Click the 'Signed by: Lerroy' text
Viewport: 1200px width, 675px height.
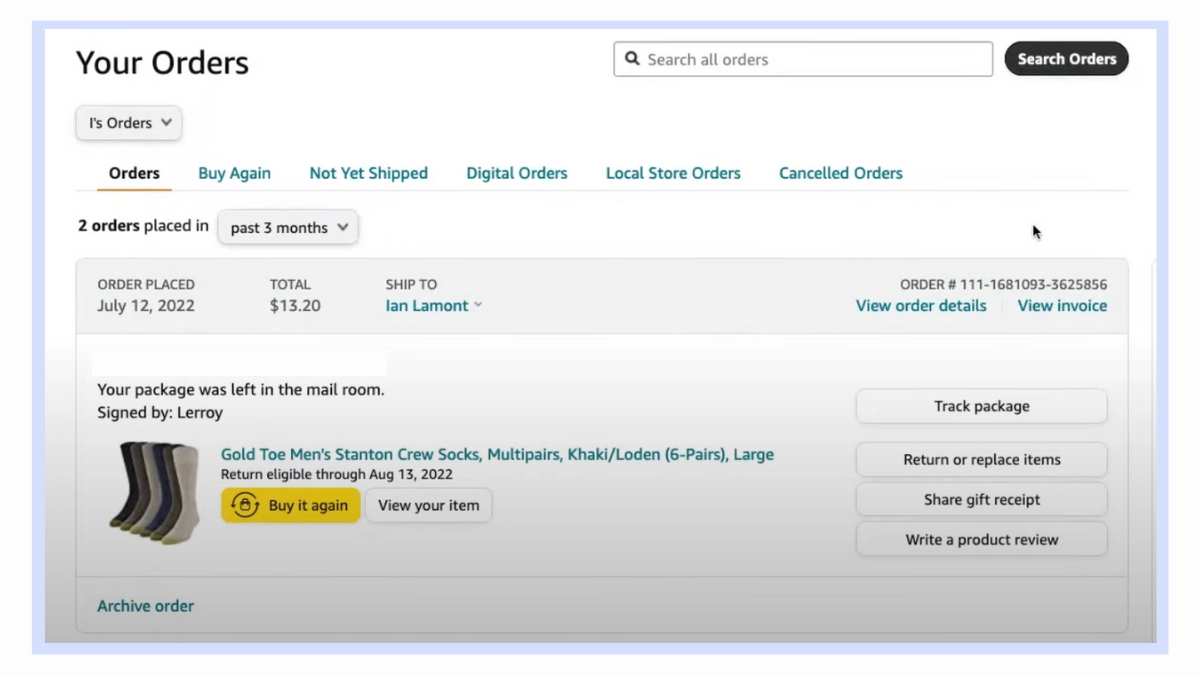[160, 412]
